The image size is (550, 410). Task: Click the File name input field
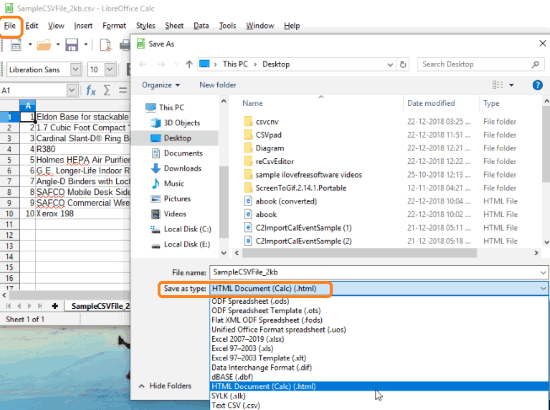click(x=378, y=273)
